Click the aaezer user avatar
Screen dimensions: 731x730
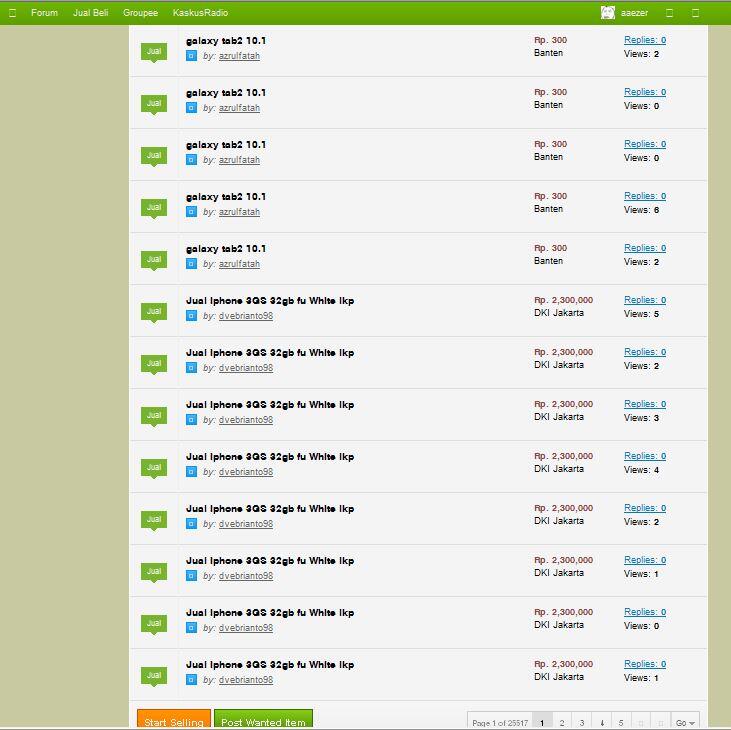pyautogui.click(x=607, y=13)
